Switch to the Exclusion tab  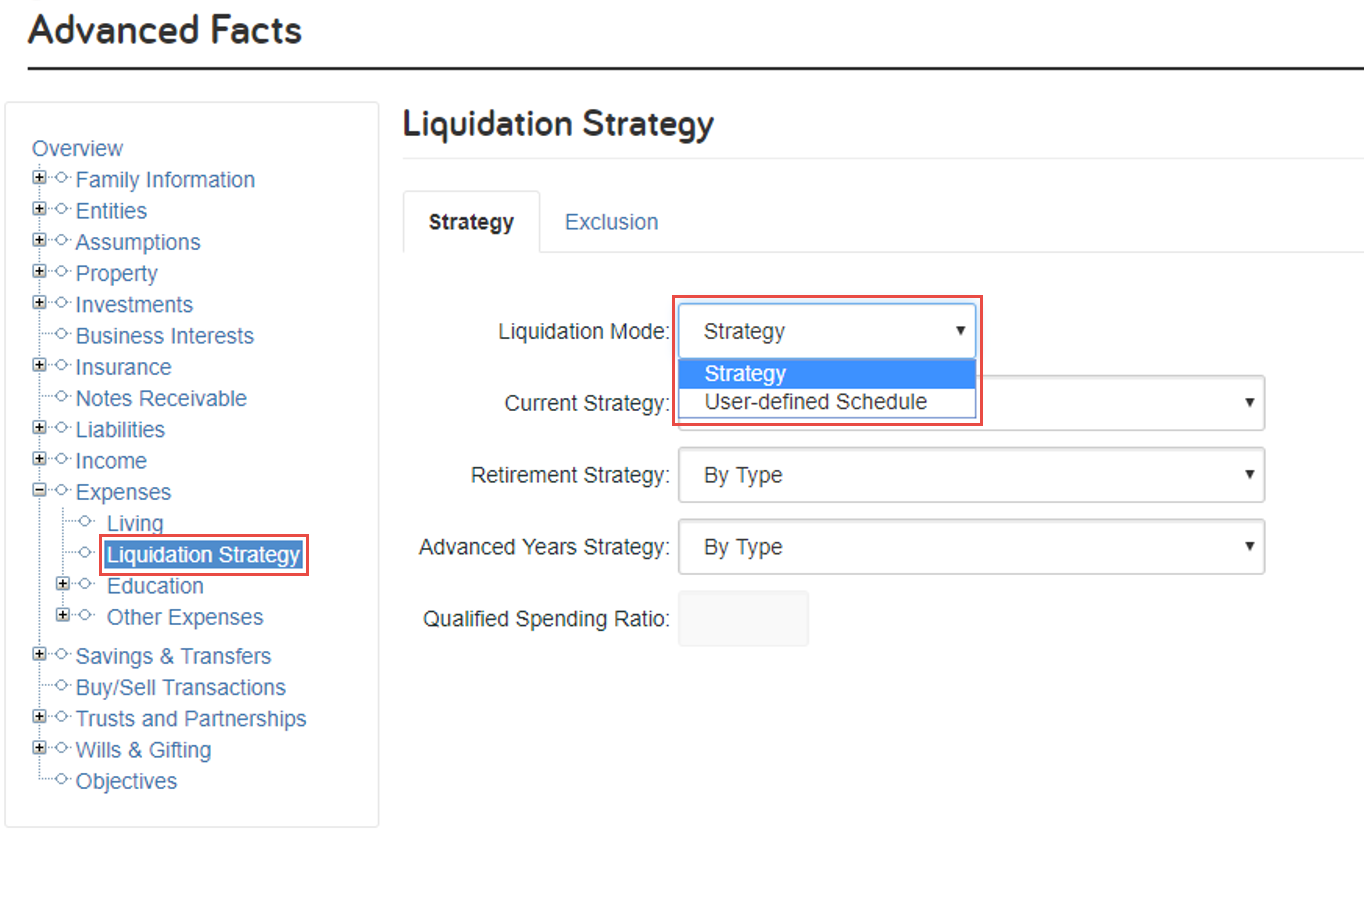pos(611,222)
